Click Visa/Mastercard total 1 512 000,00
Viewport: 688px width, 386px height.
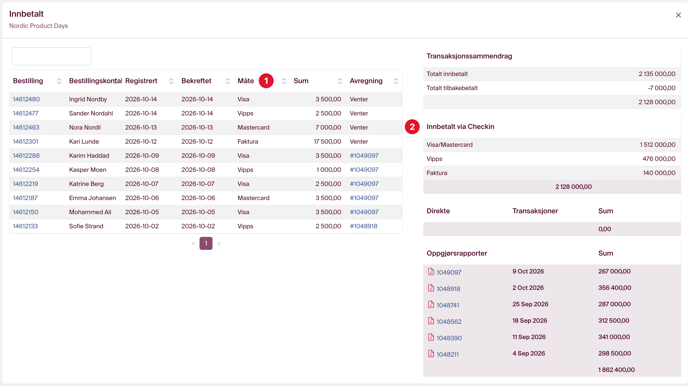pyautogui.click(x=657, y=144)
